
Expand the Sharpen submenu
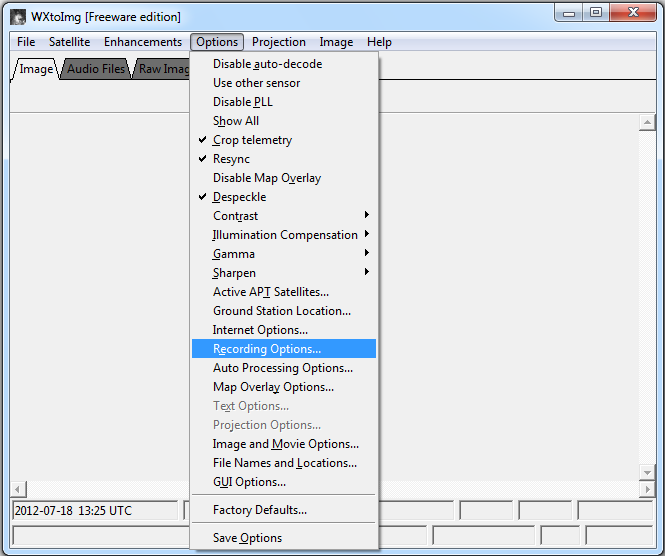pos(284,273)
